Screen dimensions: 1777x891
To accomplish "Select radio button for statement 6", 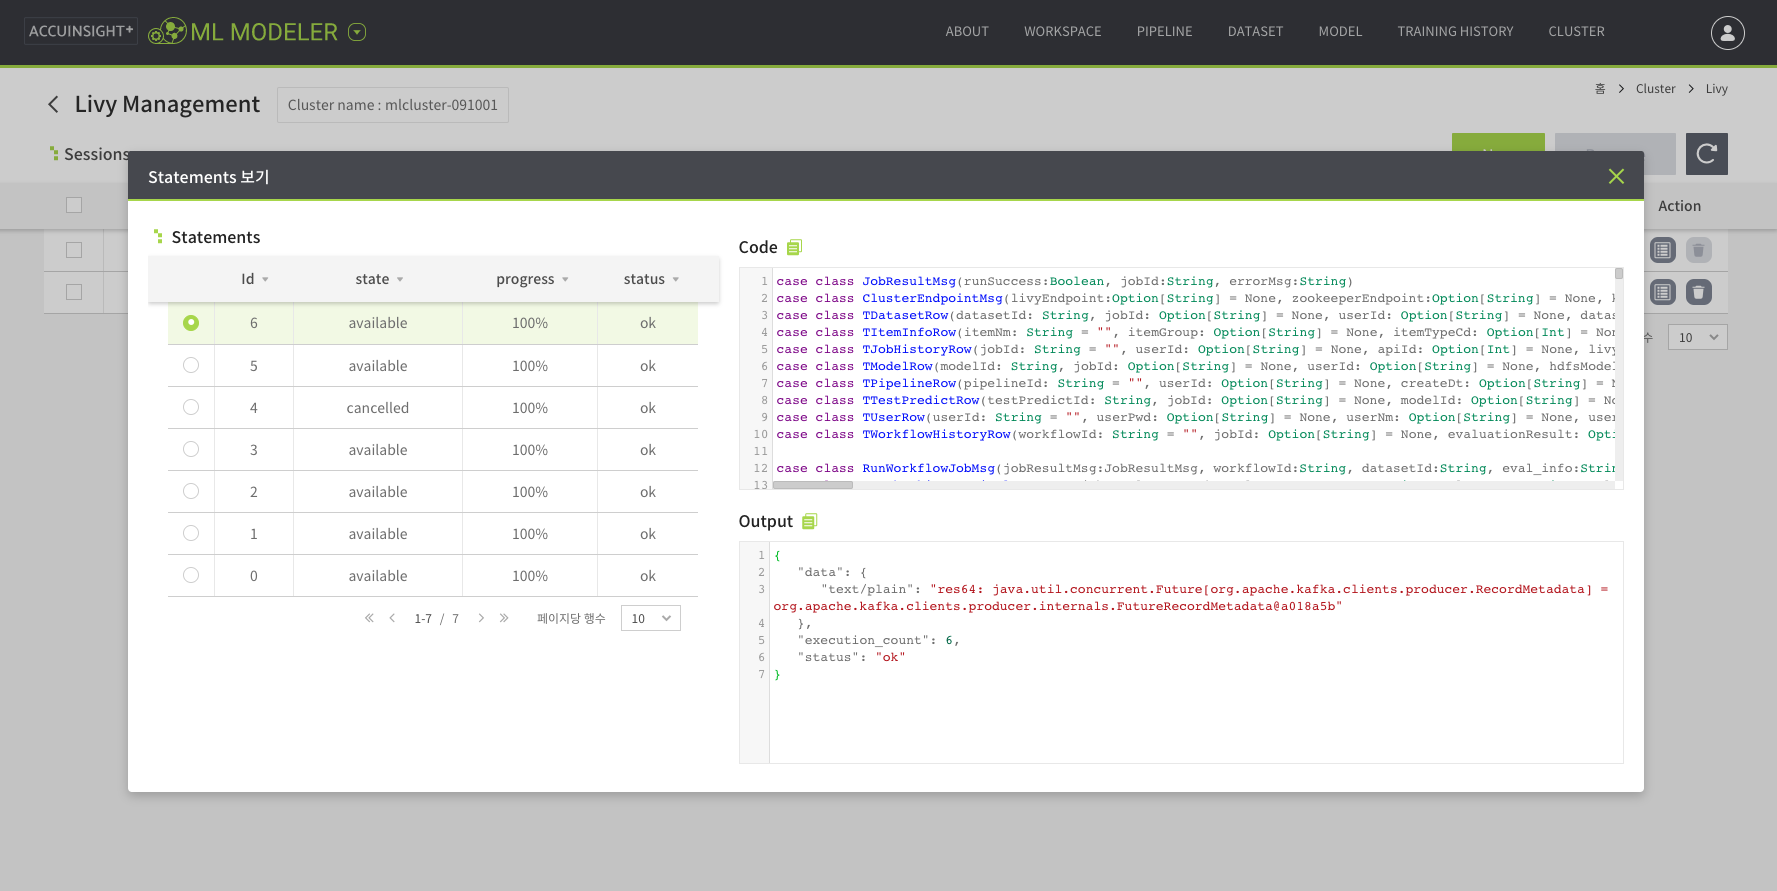I will (x=191, y=323).
